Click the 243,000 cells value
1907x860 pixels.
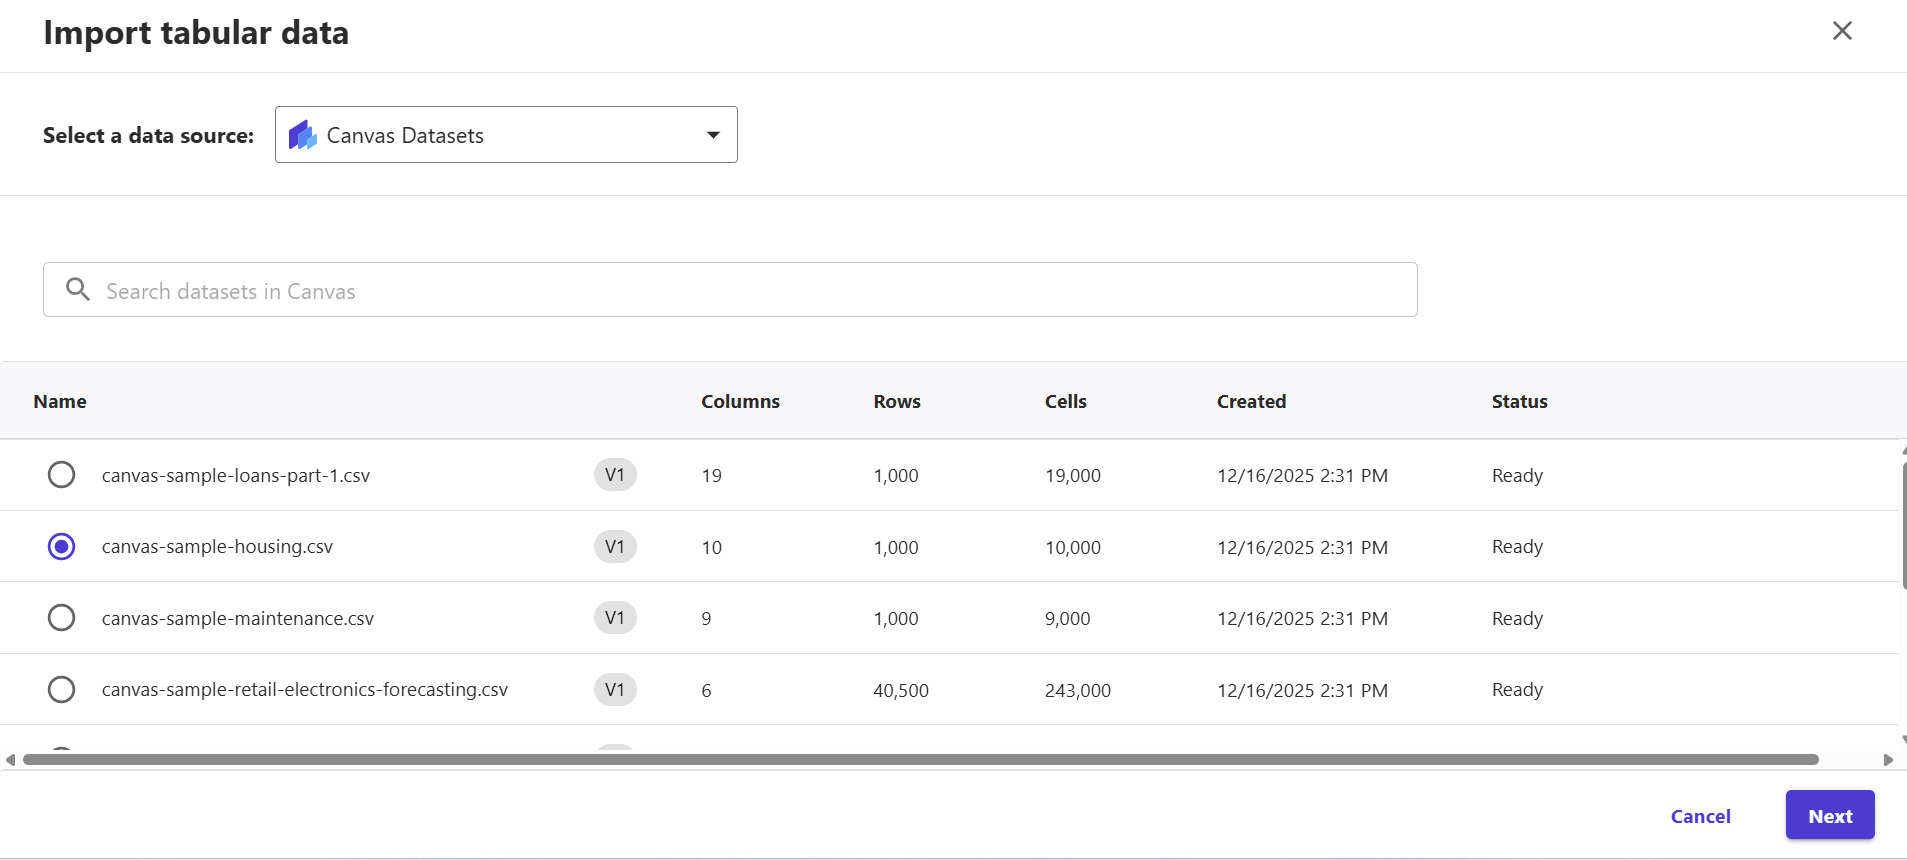tap(1078, 690)
